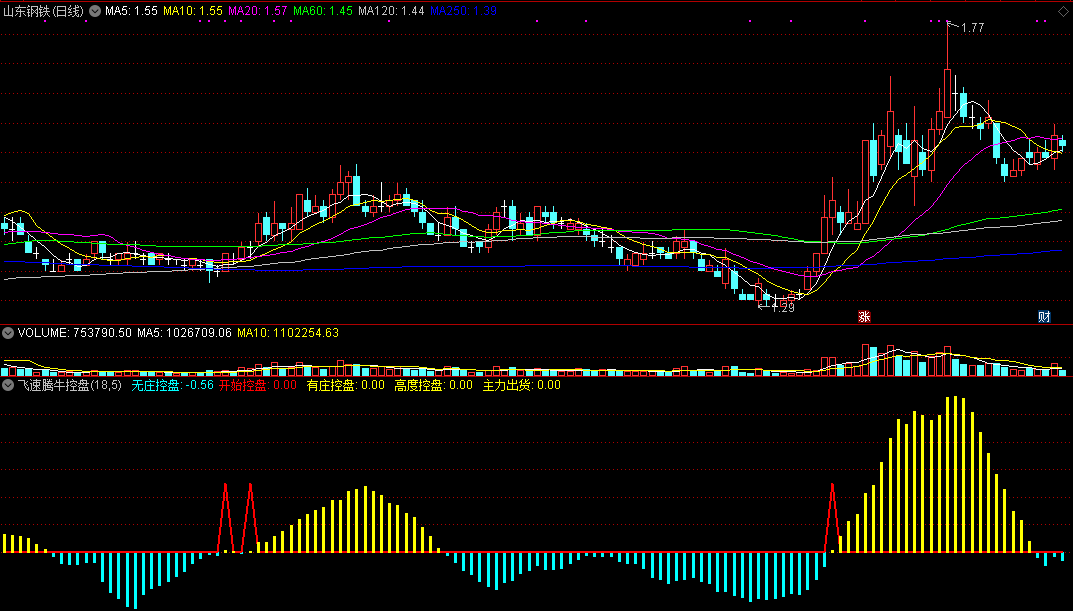
Task: Select the blue MA250: 1.39 label
Action: point(463,11)
